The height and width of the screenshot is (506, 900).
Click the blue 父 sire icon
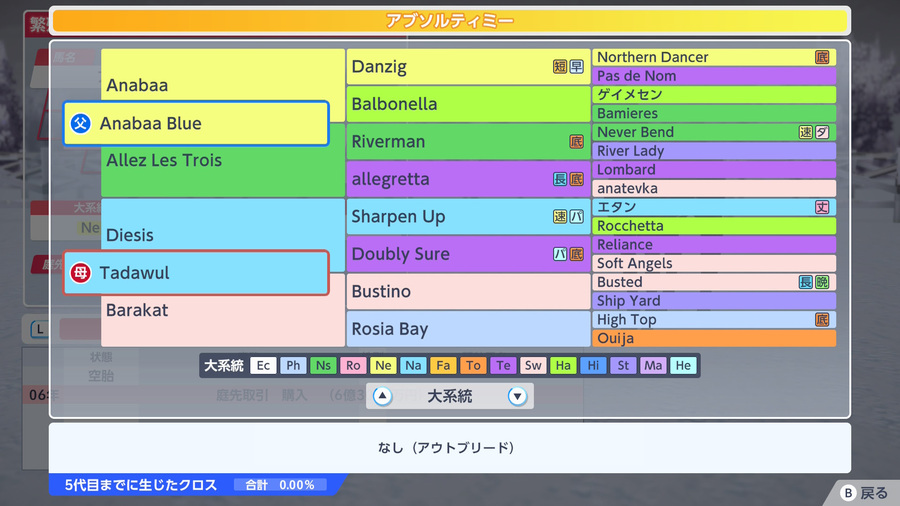pyautogui.click(x=80, y=123)
